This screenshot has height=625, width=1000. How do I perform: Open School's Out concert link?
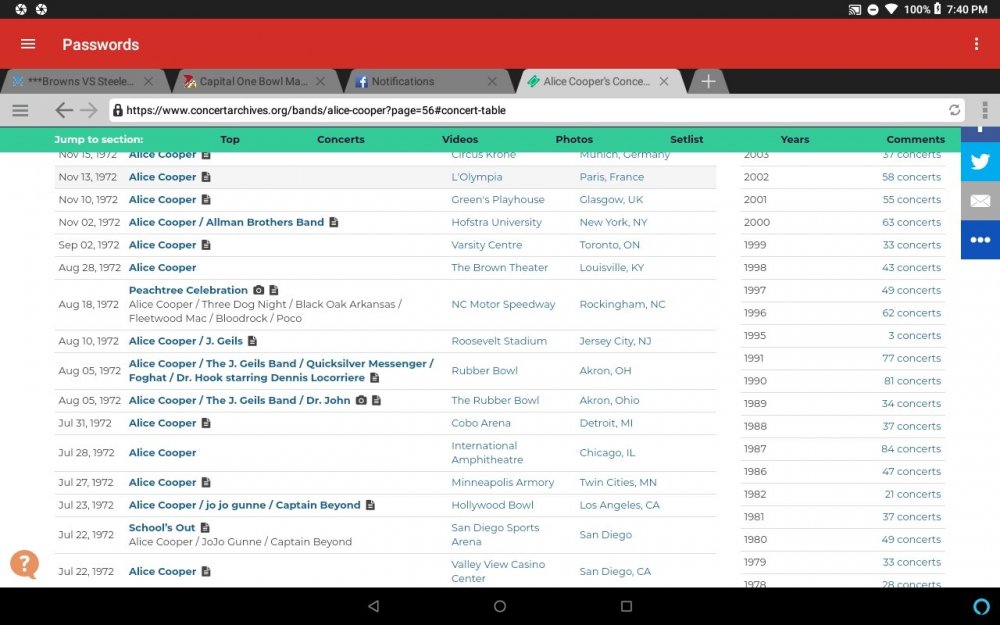tap(162, 527)
